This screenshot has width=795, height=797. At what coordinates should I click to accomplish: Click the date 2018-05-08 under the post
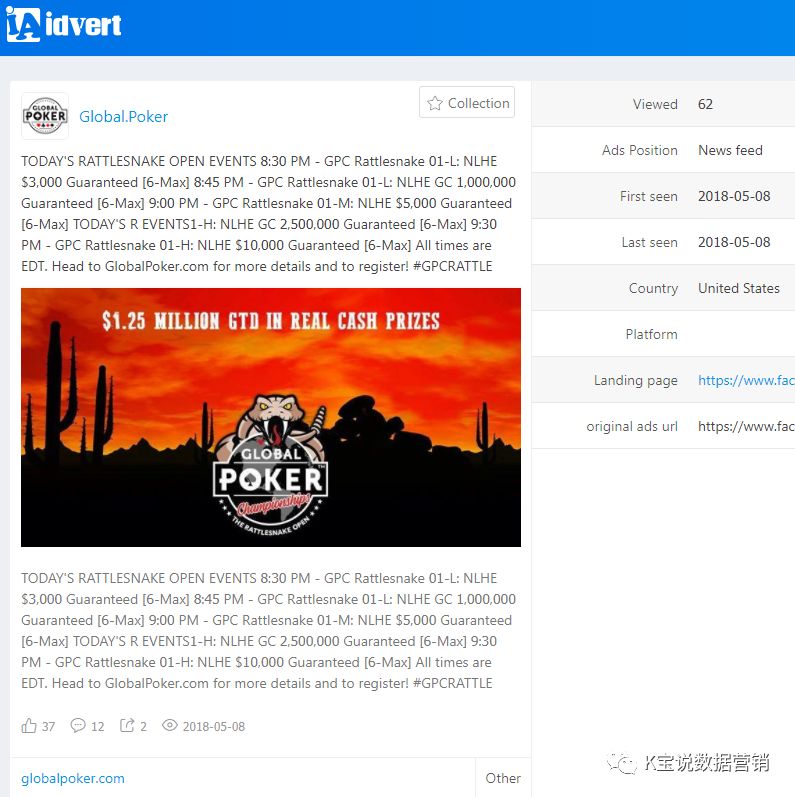pos(214,726)
